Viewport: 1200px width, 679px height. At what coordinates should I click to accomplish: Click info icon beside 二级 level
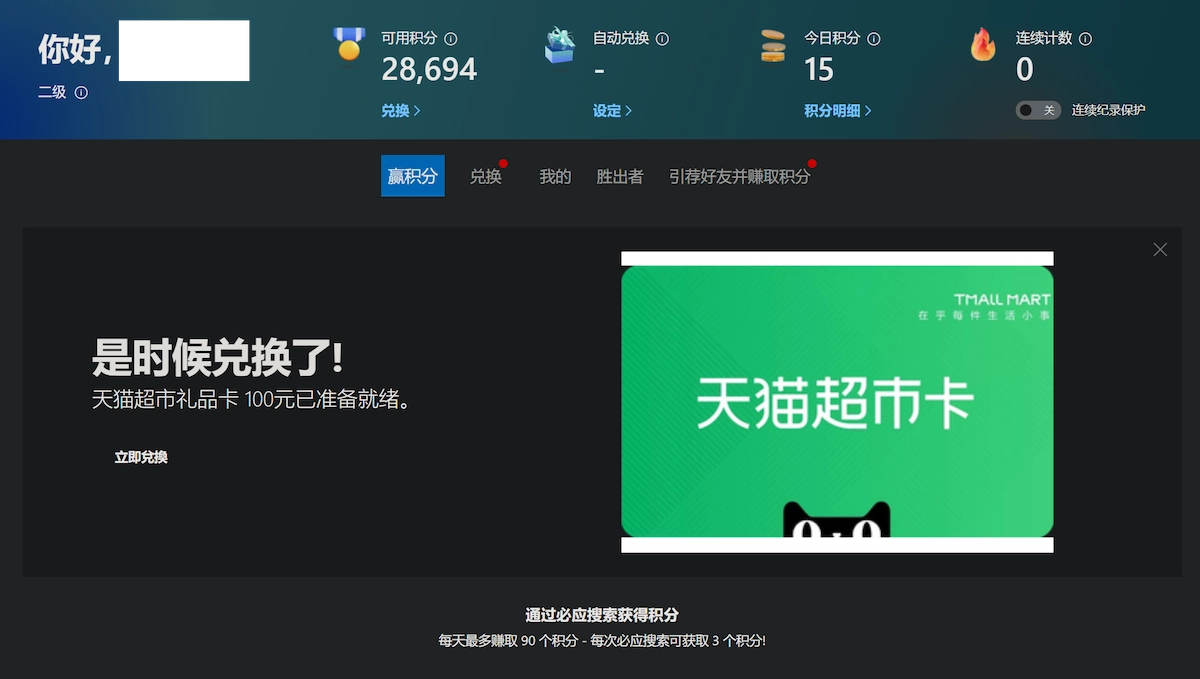pyautogui.click(x=81, y=93)
